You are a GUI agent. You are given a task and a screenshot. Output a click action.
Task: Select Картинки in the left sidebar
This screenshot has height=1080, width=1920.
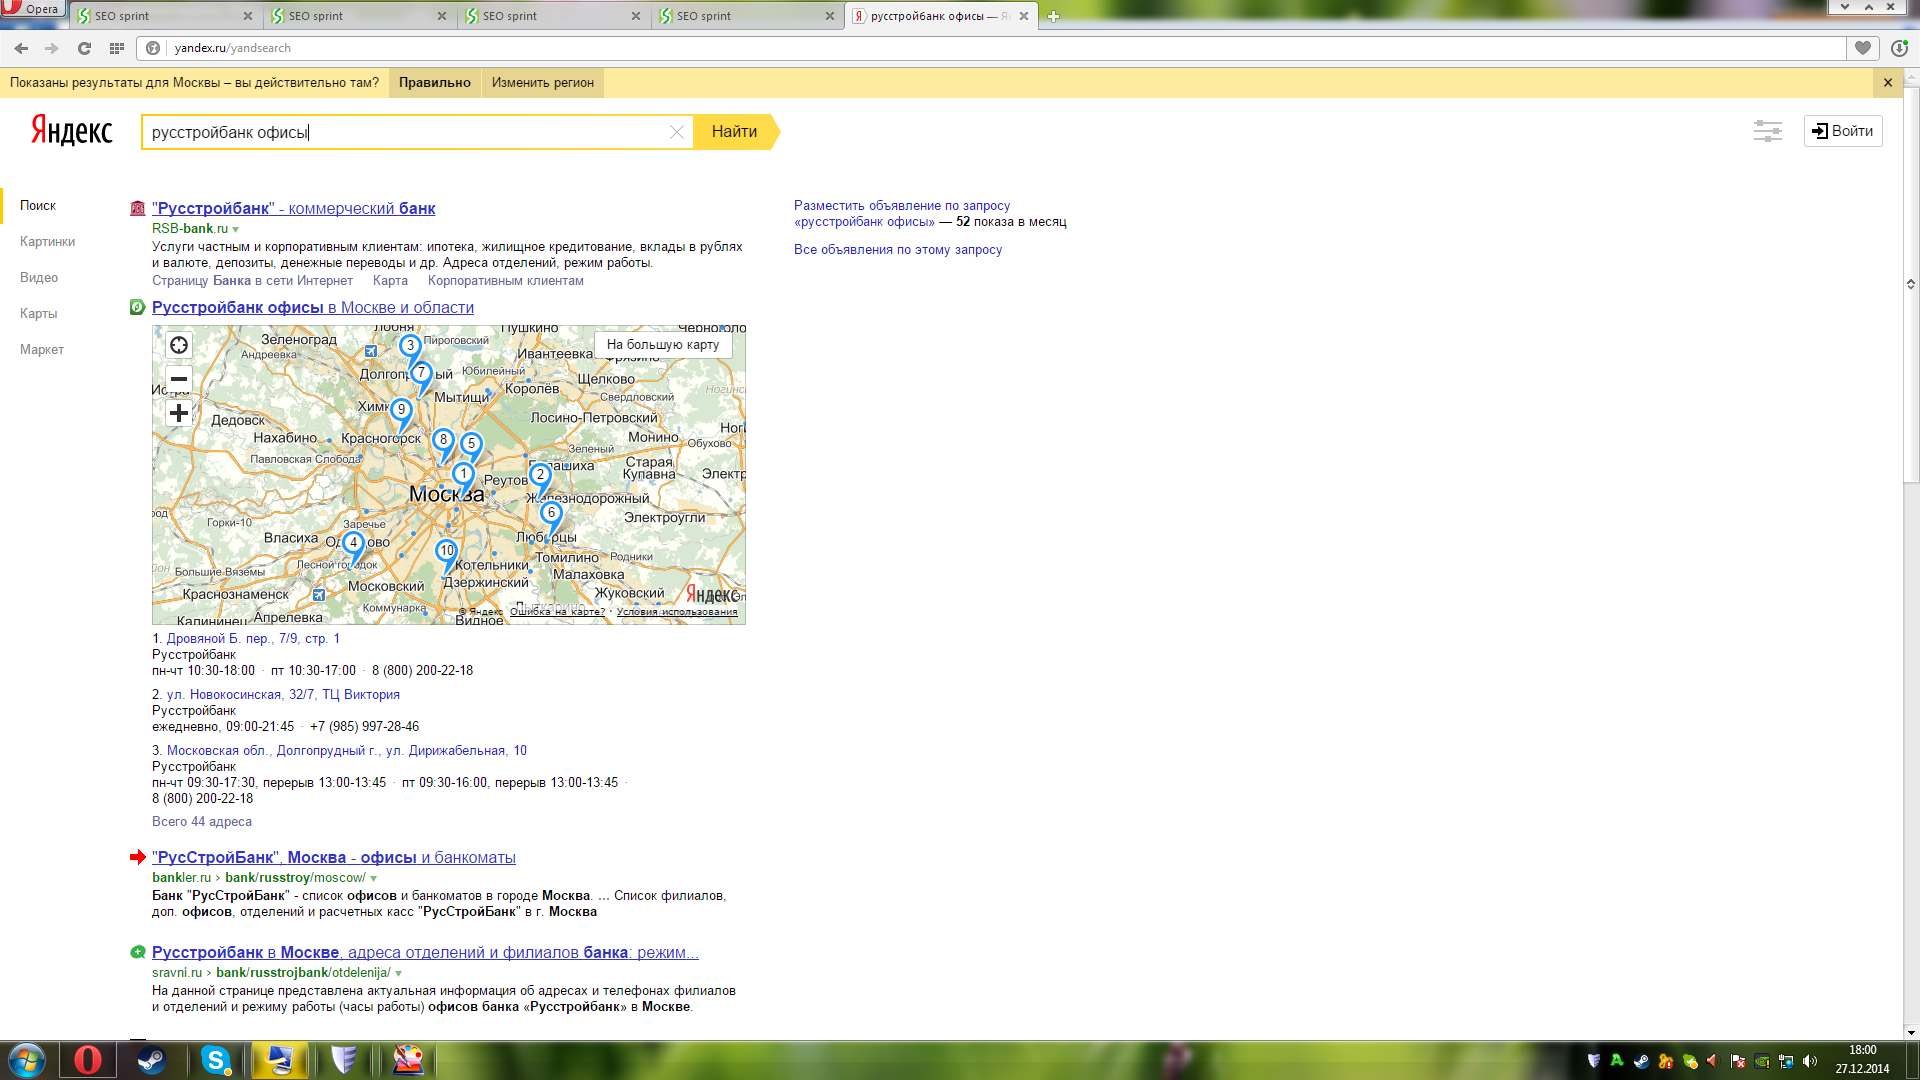click(x=47, y=242)
